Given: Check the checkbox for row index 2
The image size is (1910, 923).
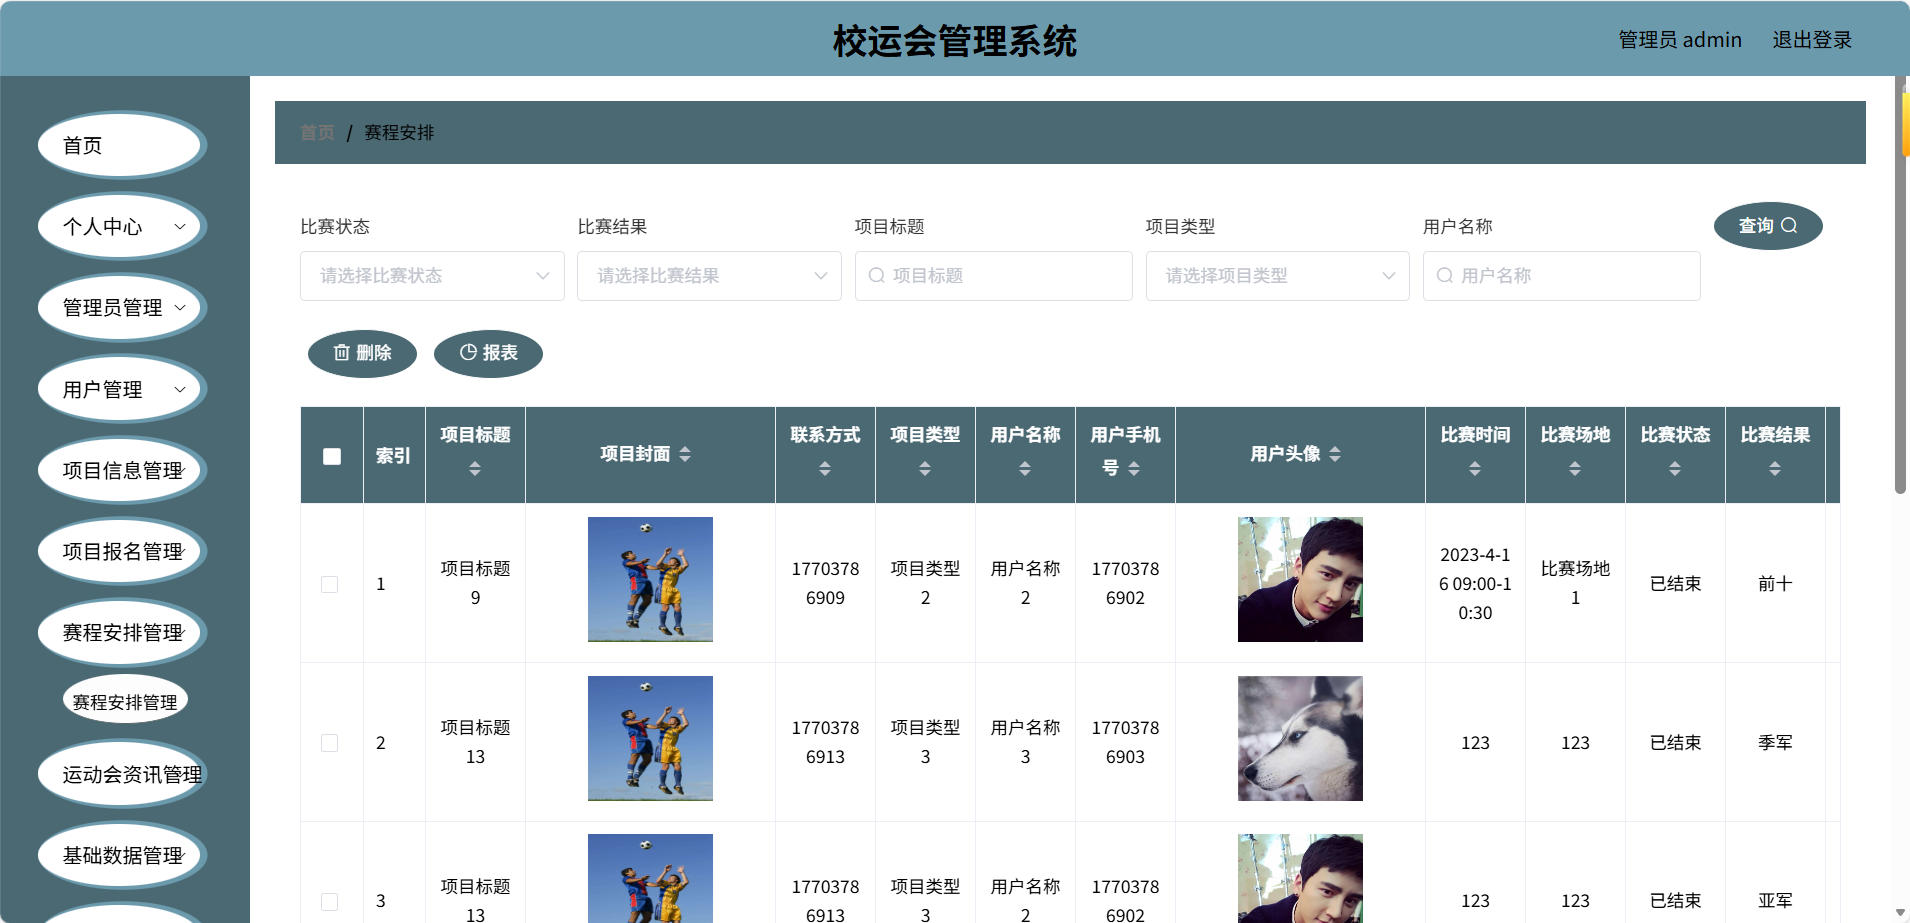Looking at the screenshot, I should [x=329, y=743].
